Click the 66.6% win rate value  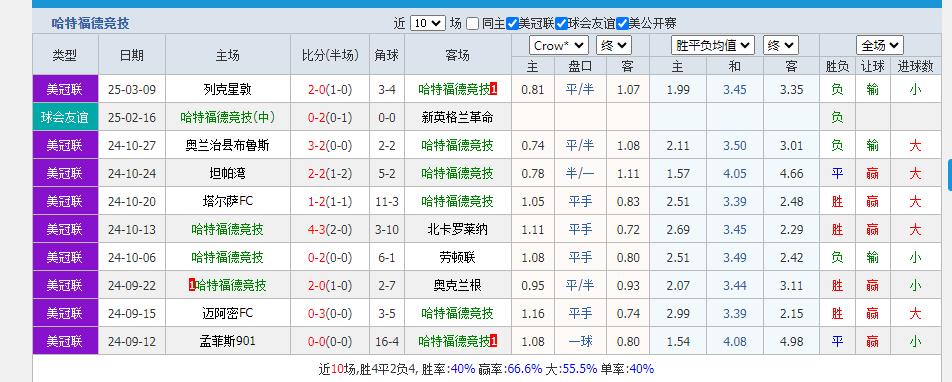pos(525,369)
